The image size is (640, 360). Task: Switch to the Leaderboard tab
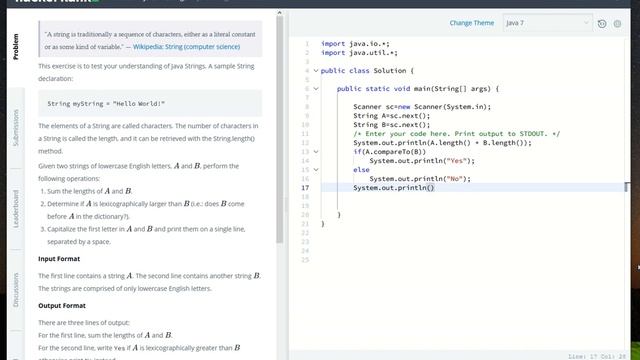pos(16,209)
